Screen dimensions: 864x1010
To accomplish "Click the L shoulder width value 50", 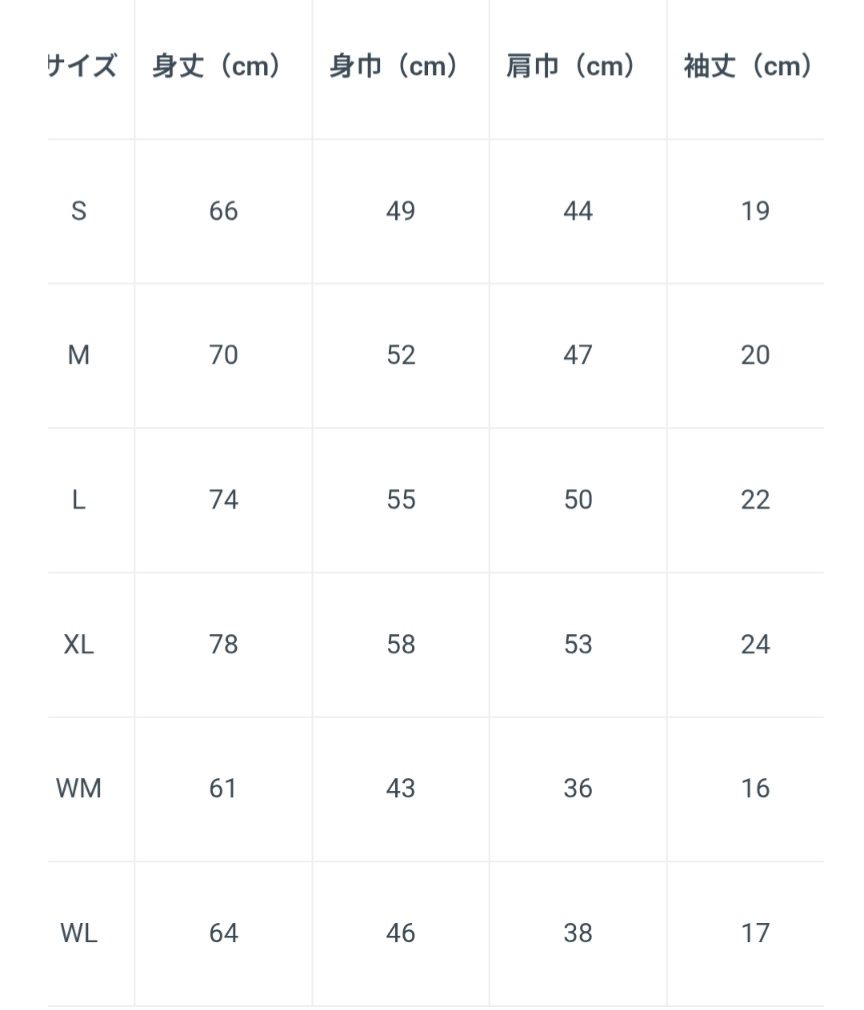I will [578, 500].
